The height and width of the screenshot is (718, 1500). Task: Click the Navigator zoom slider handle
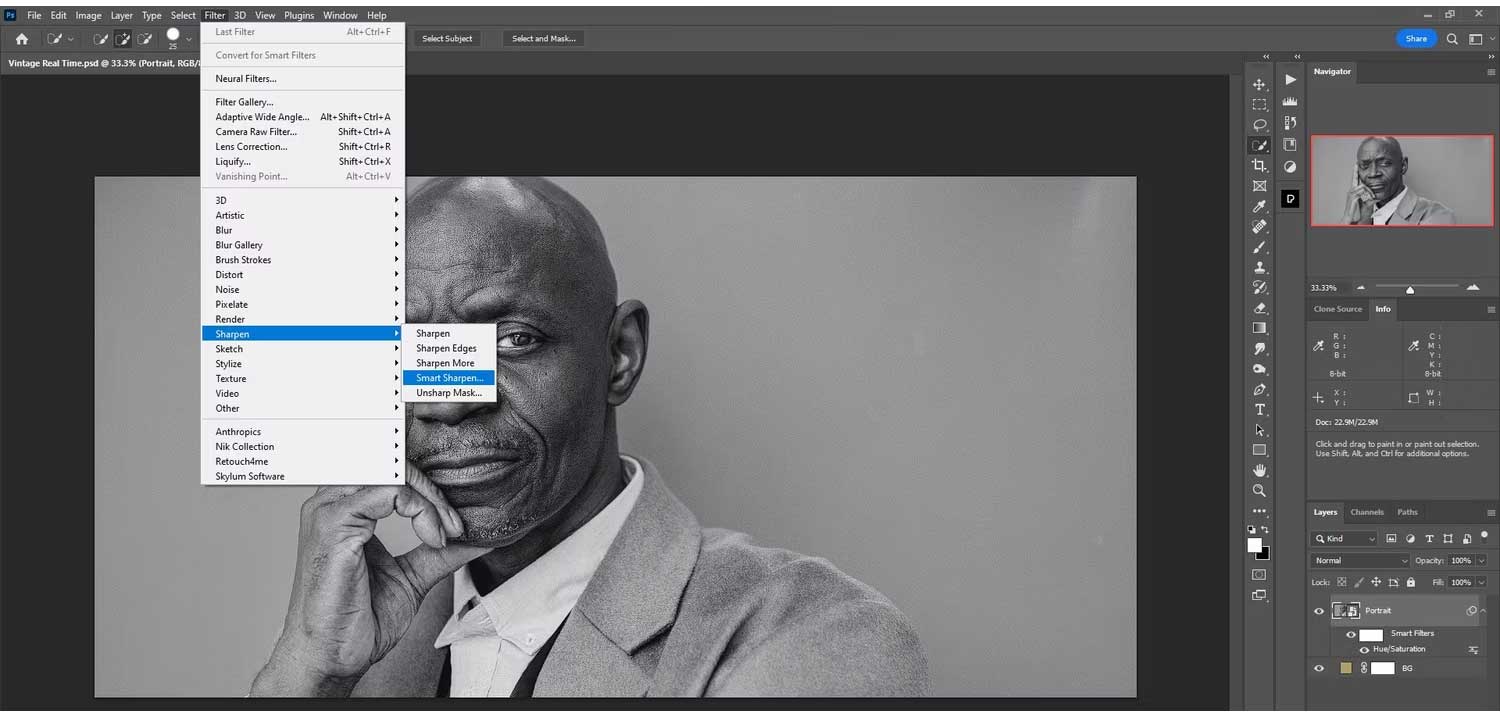coord(1410,289)
